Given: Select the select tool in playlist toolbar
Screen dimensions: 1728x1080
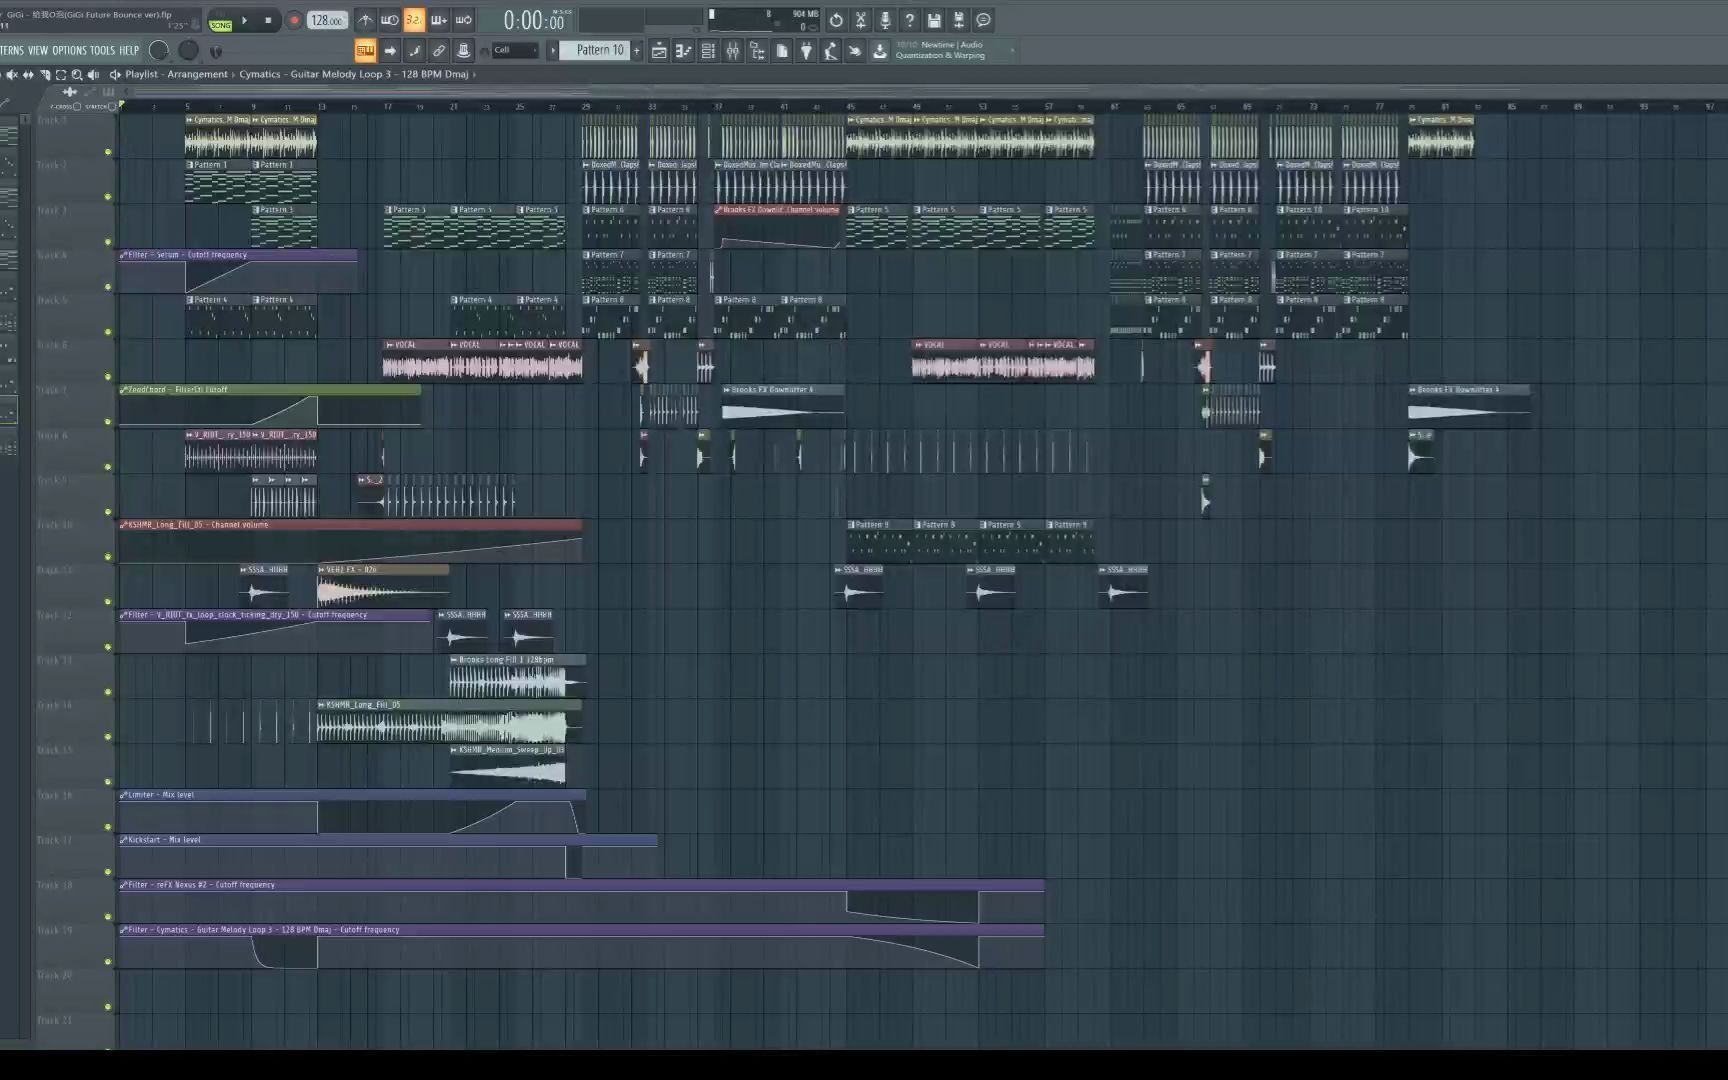Looking at the screenshot, I should (x=61, y=75).
